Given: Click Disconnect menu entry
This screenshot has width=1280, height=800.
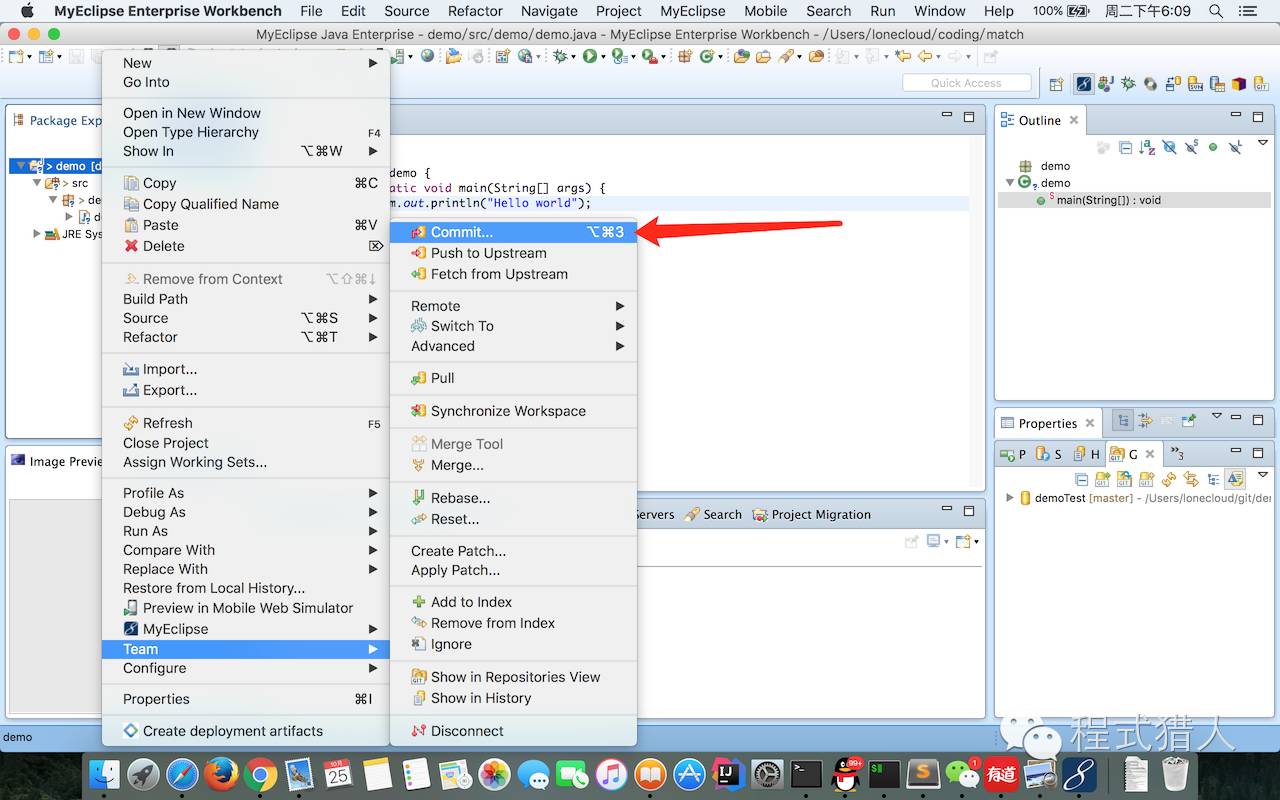Looking at the screenshot, I should pyautogui.click(x=513, y=731).
